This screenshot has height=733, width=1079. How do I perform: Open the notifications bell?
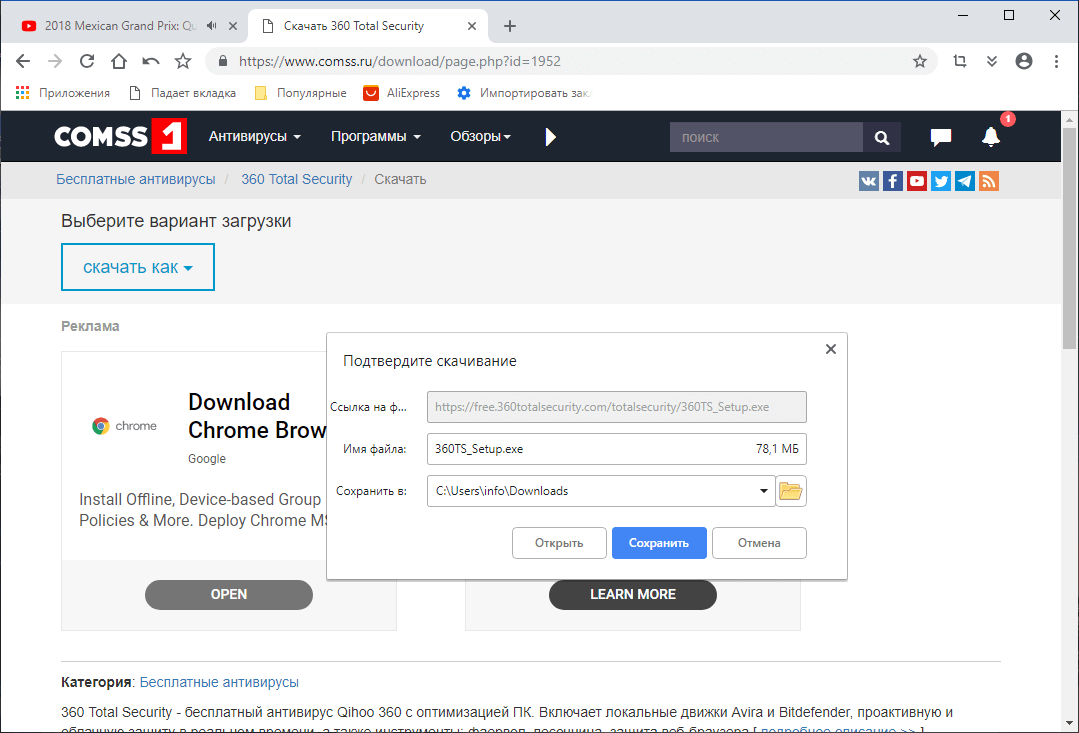click(x=991, y=136)
